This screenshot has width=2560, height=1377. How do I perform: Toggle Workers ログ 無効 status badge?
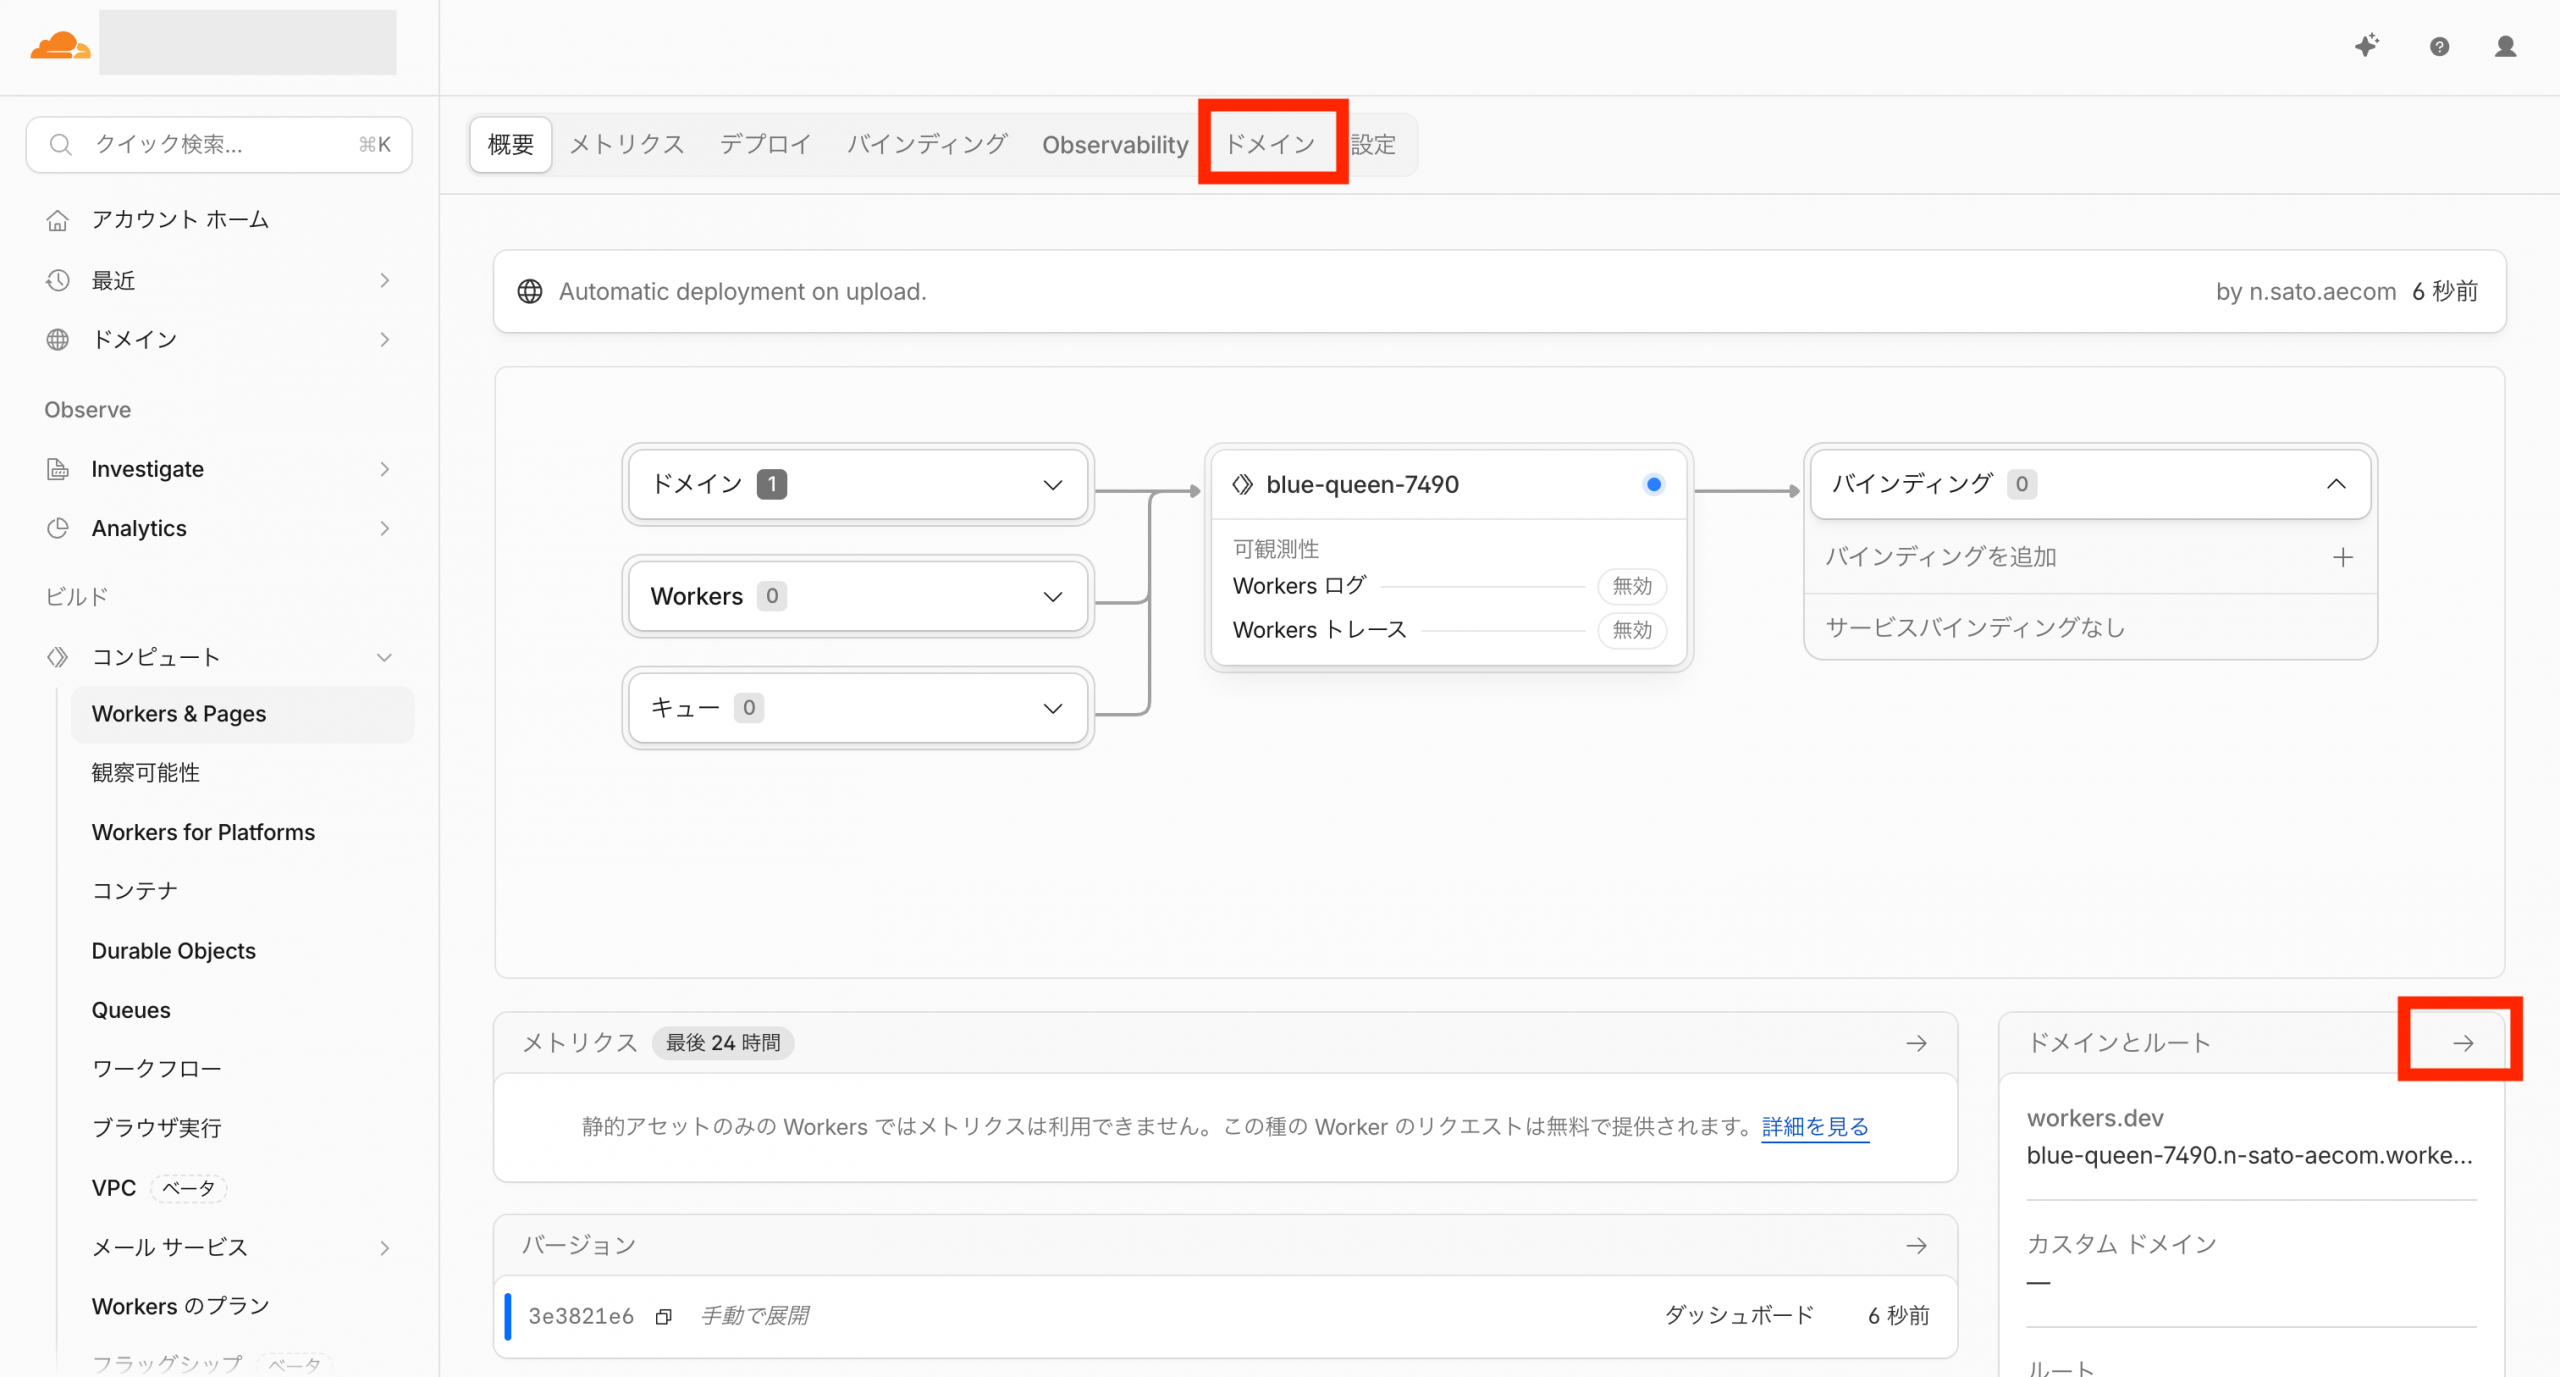click(x=1632, y=586)
